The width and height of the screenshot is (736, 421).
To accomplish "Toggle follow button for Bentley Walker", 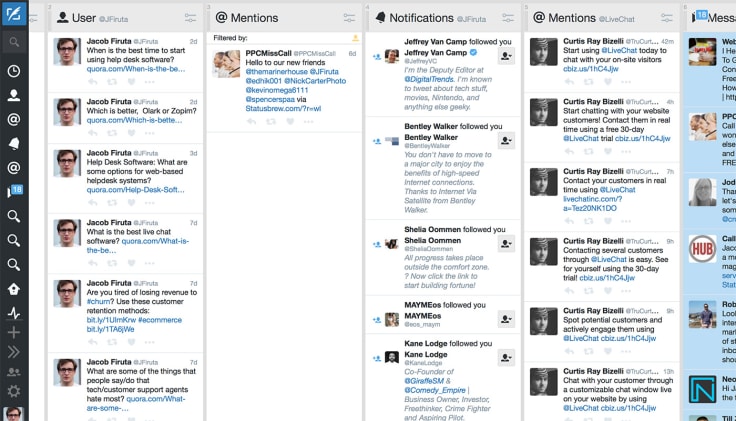I will pyautogui.click(x=506, y=140).
